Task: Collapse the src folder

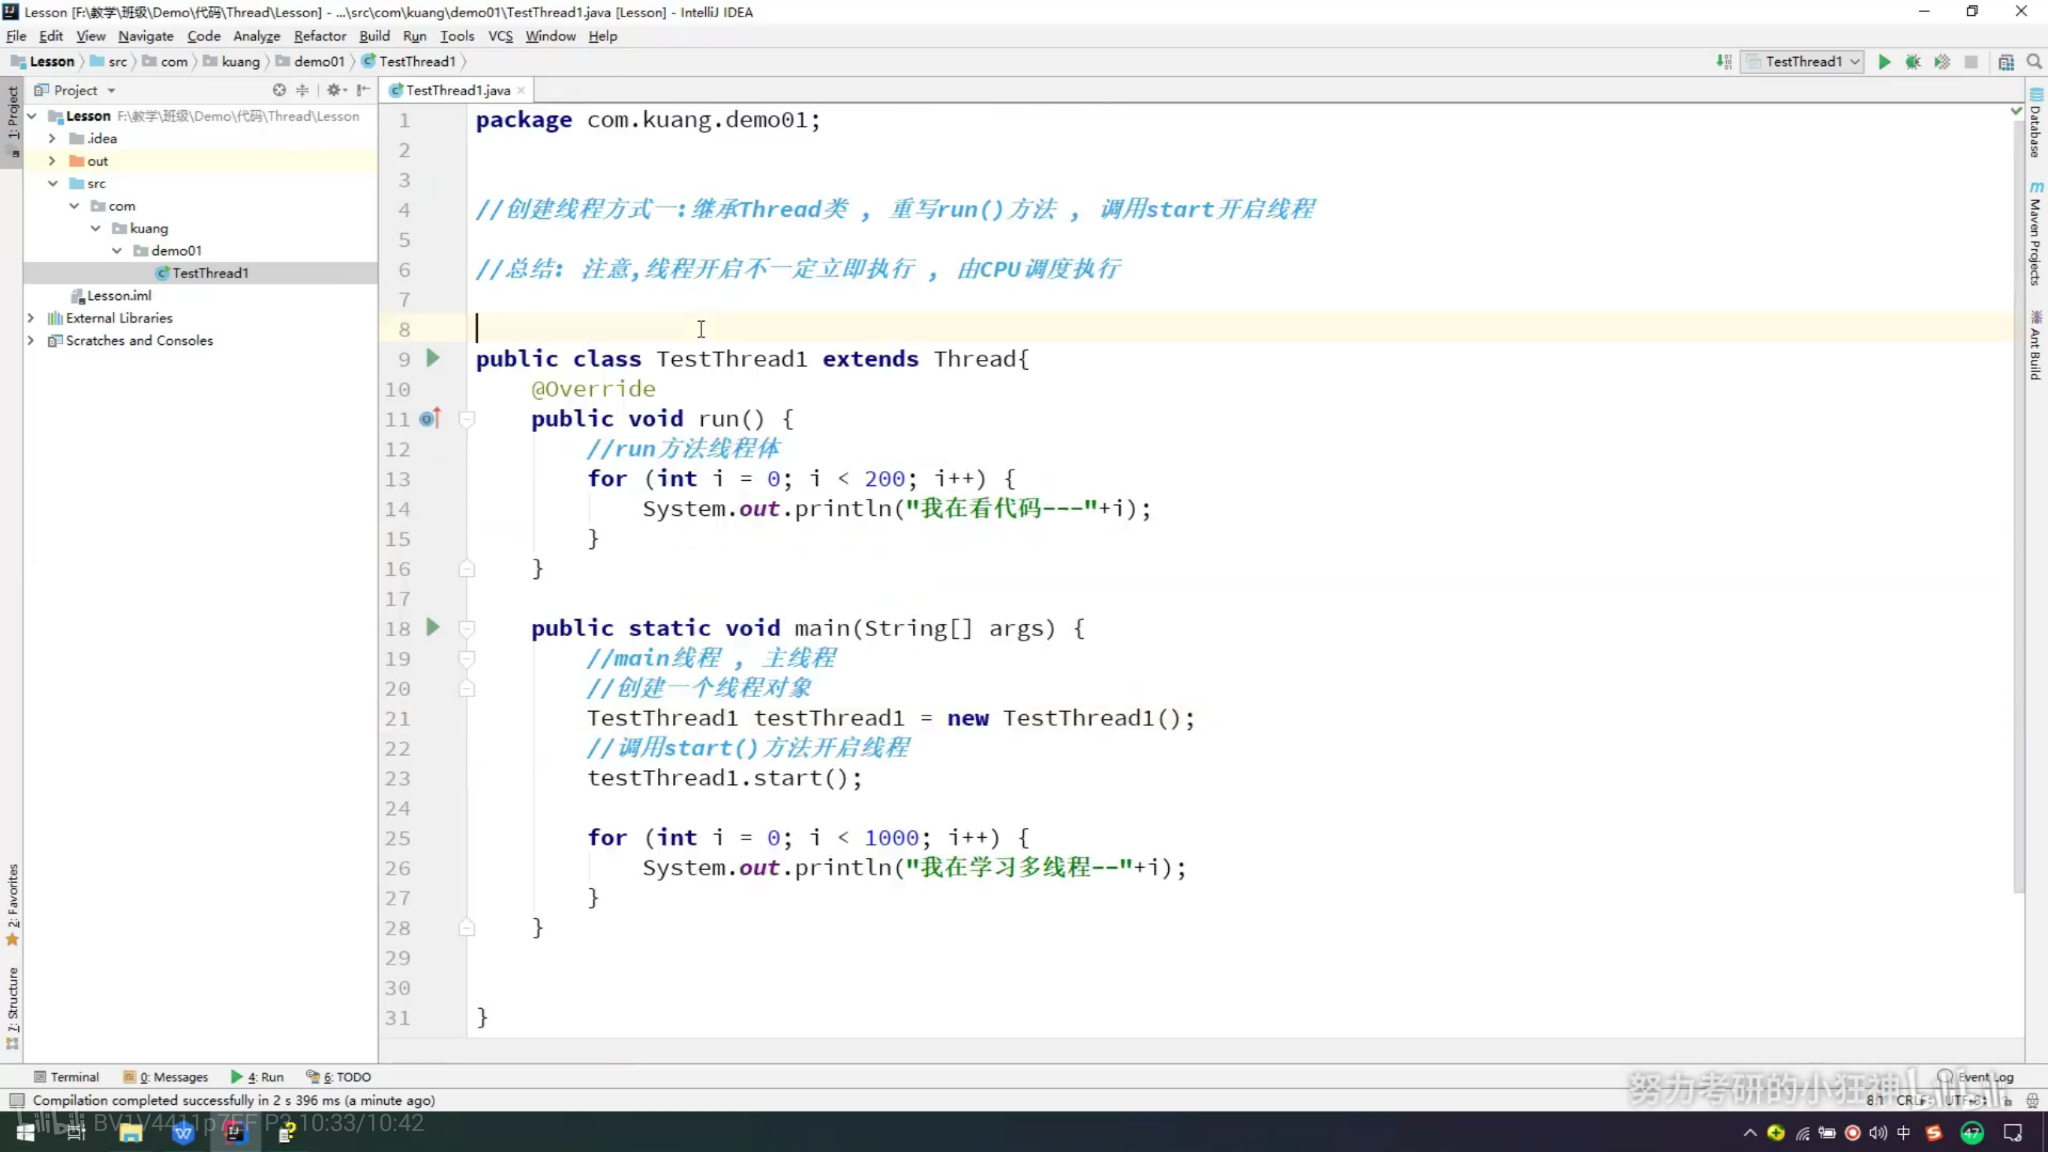Action: [53, 184]
